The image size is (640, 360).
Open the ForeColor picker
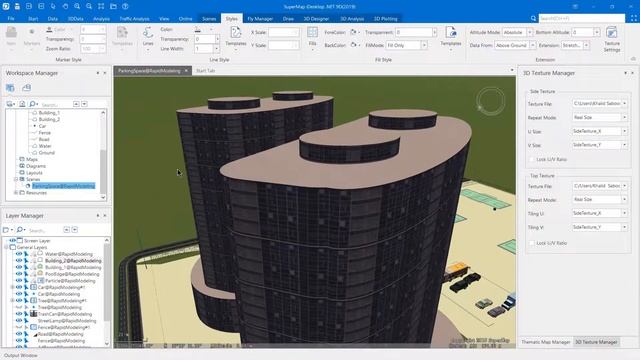pyautogui.click(x=355, y=32)
